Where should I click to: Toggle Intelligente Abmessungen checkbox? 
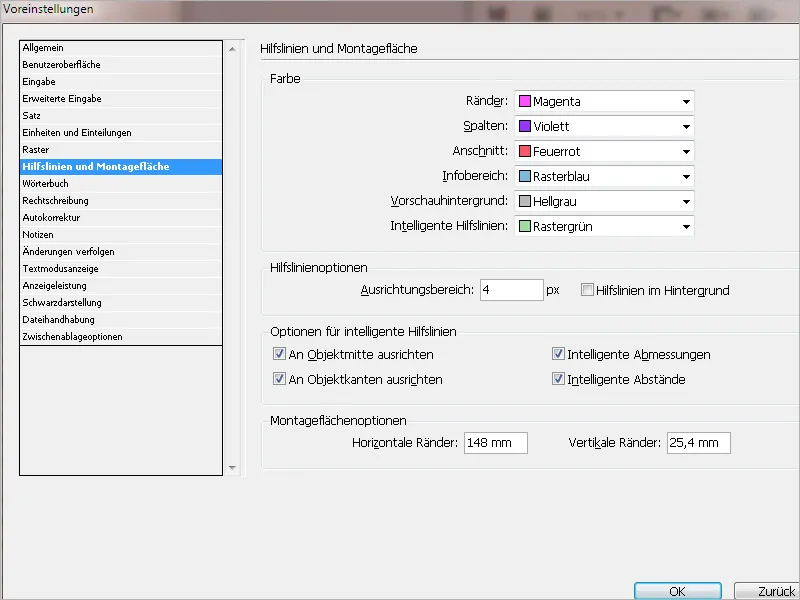(558, 354)
